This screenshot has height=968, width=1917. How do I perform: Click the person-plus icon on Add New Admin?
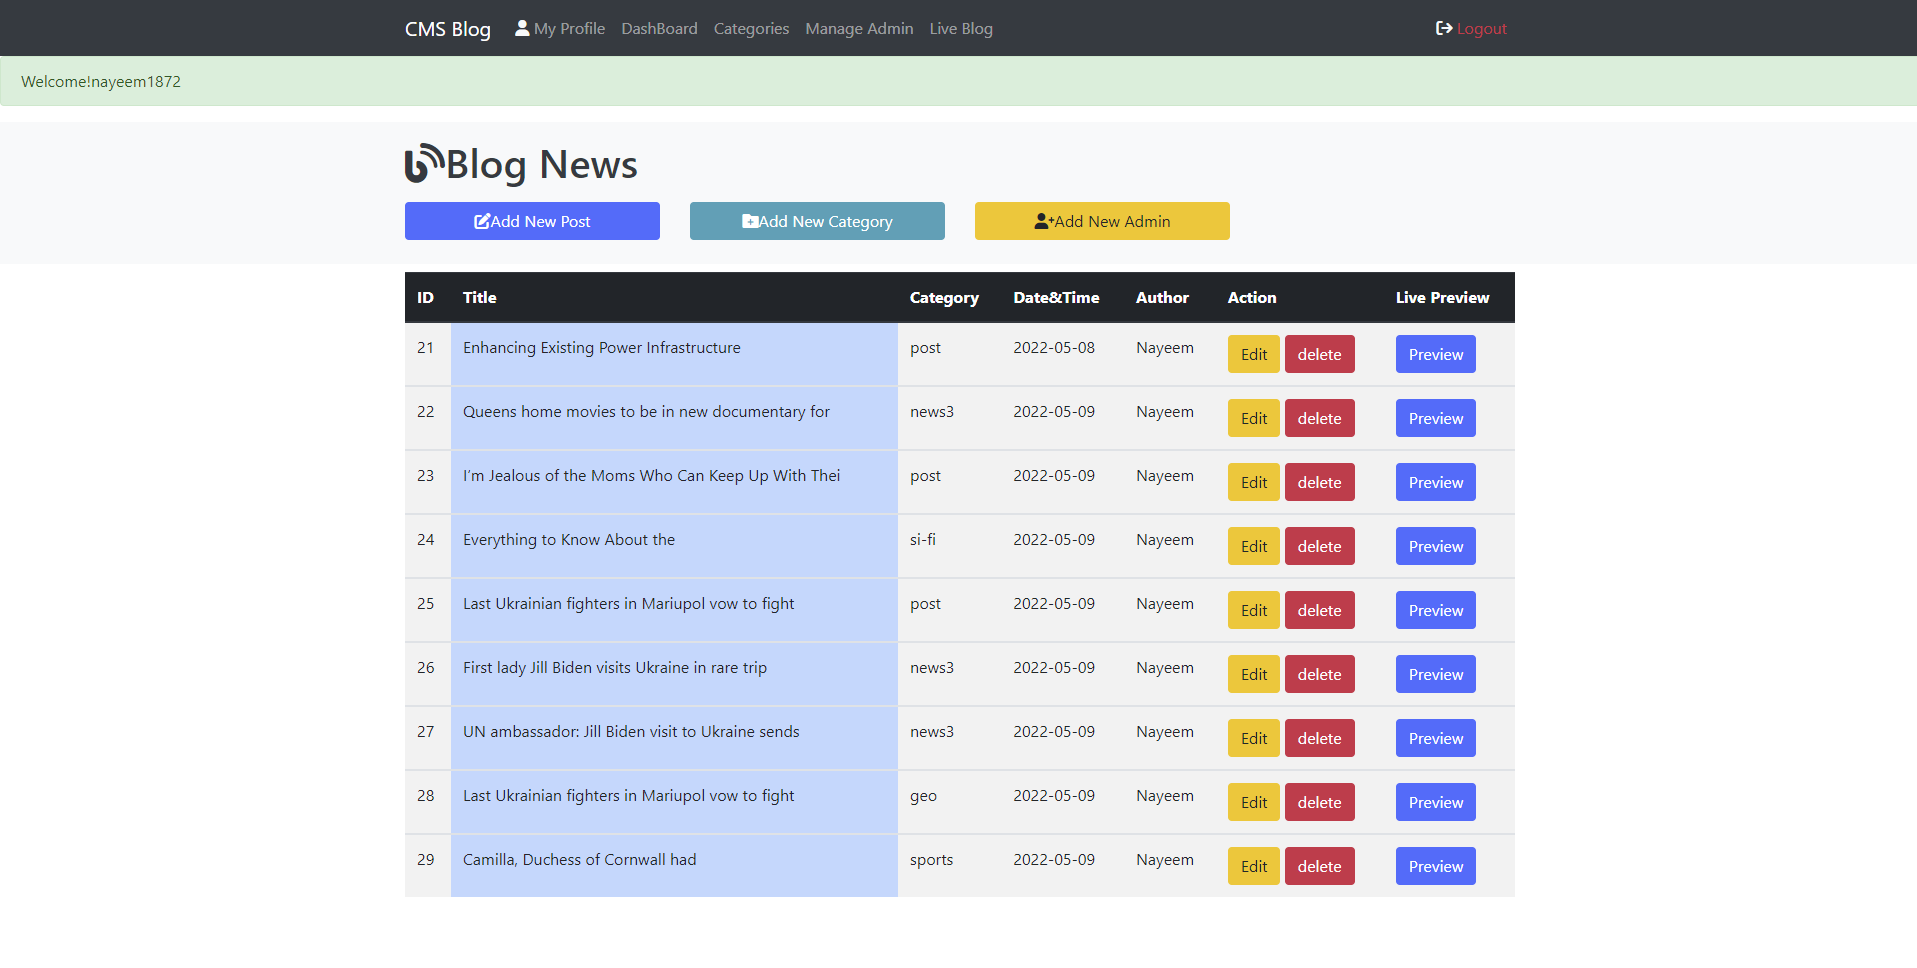pyautogui.click(x=1043, y=221)
